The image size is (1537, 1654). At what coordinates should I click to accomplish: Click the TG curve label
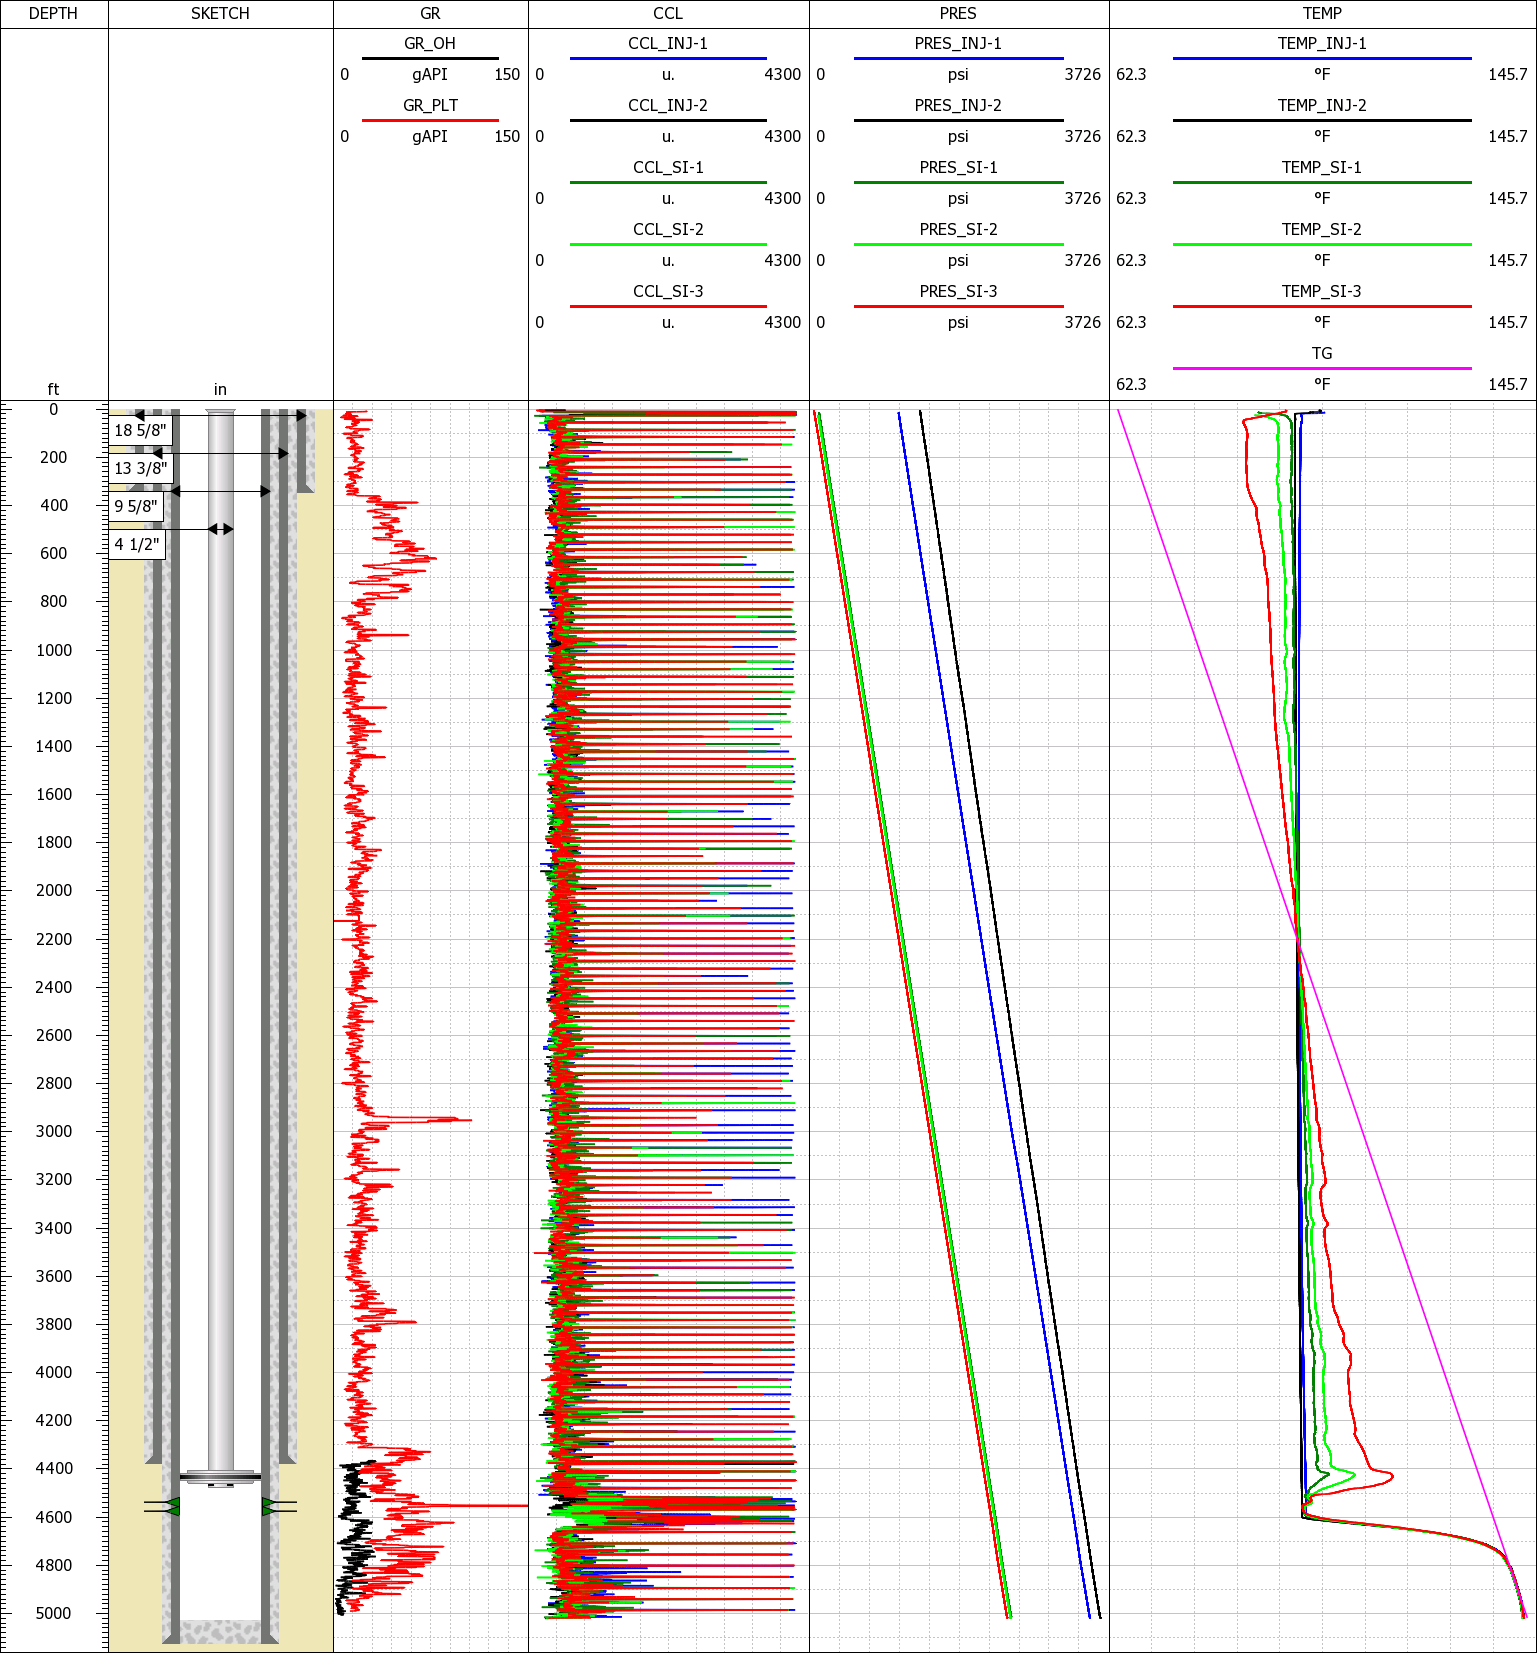1322,353
